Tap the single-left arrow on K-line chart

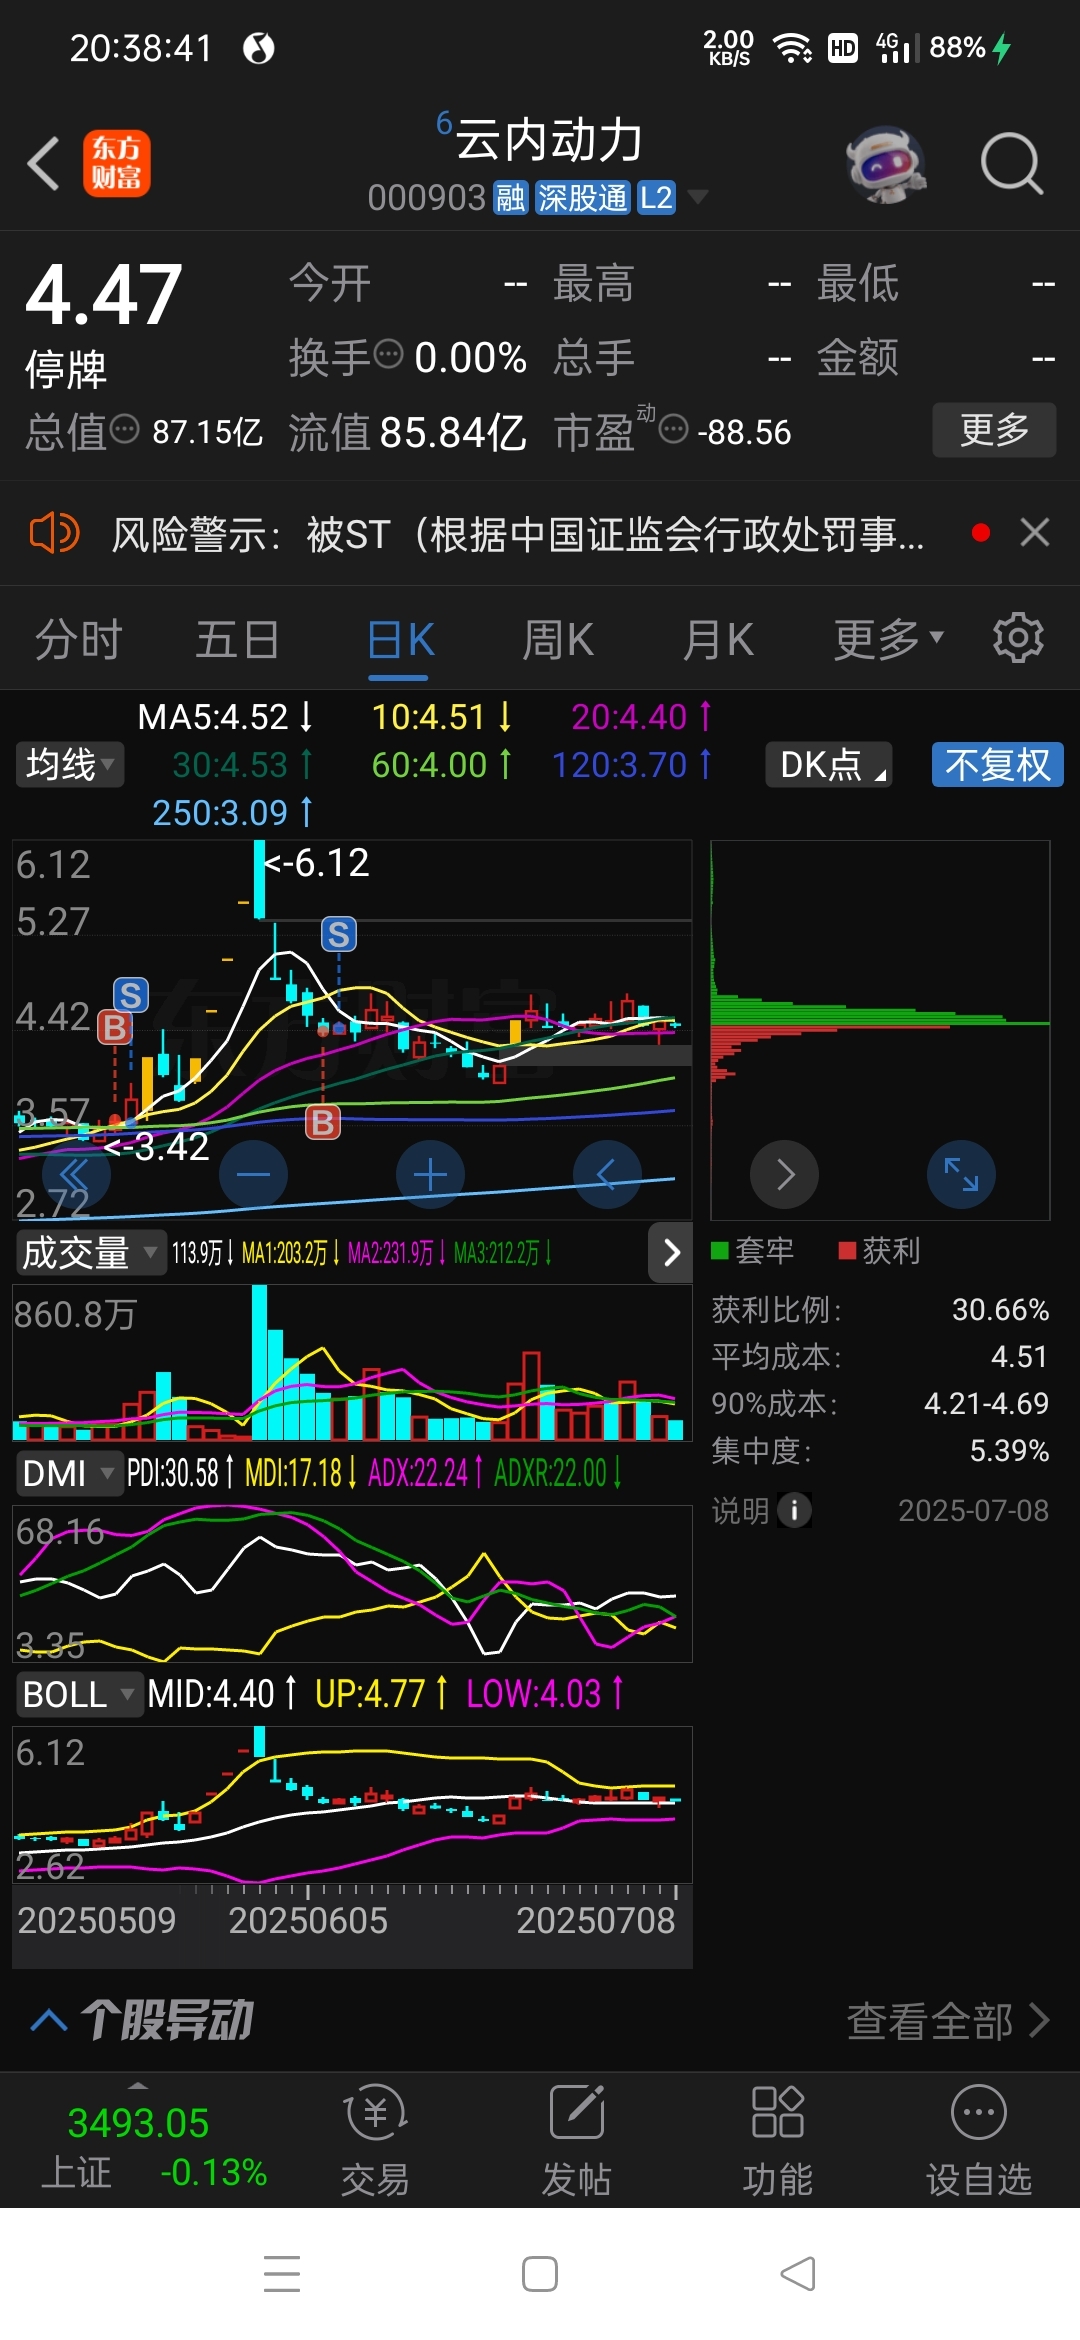[x=606, y=1174]
